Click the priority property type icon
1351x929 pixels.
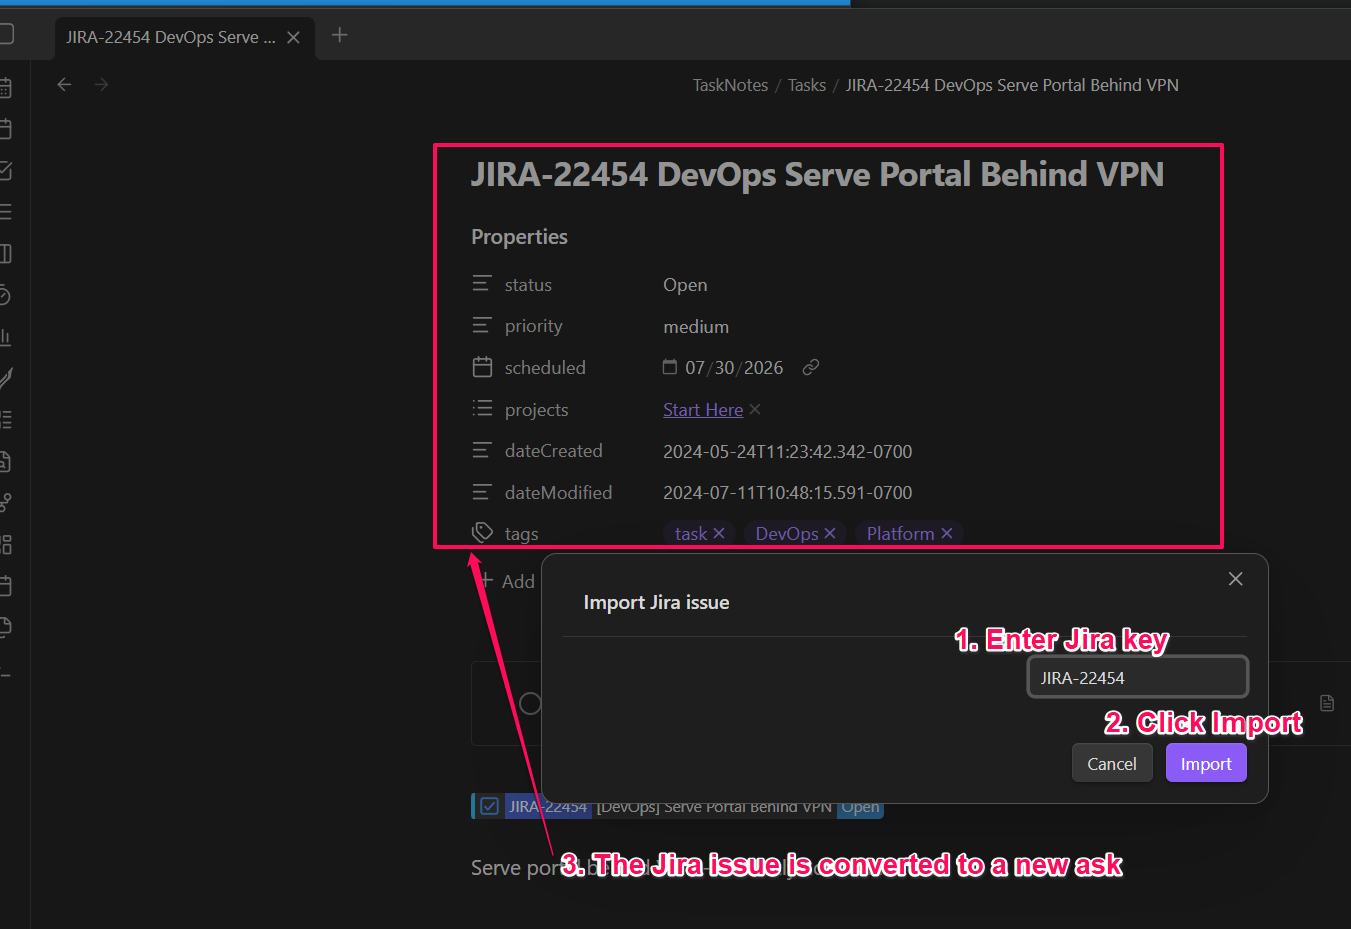pyautogui.click(x=482, y=326)
